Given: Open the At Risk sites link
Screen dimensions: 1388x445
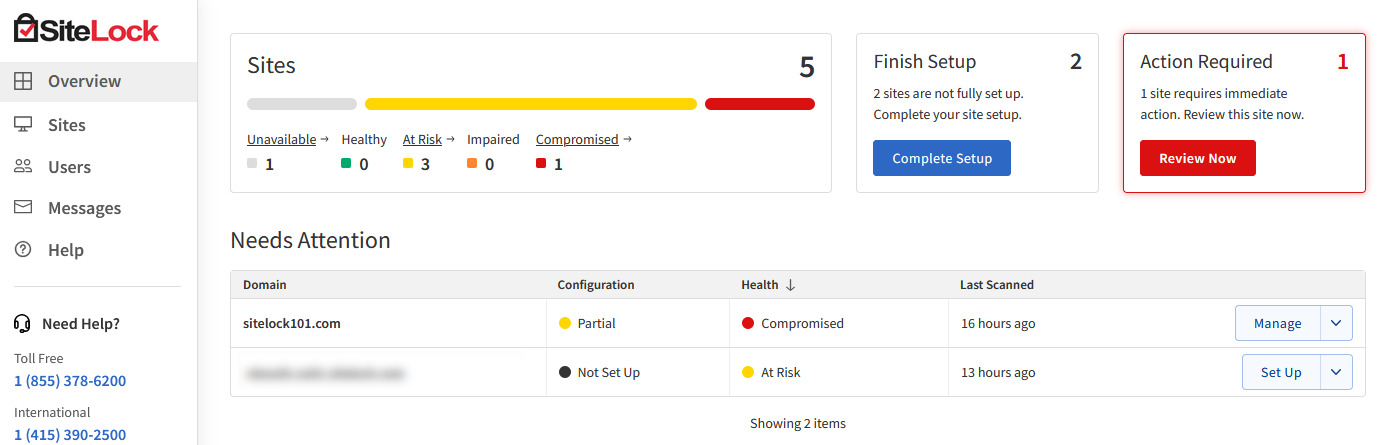Looking at the screenshot, I should (422, 140).
